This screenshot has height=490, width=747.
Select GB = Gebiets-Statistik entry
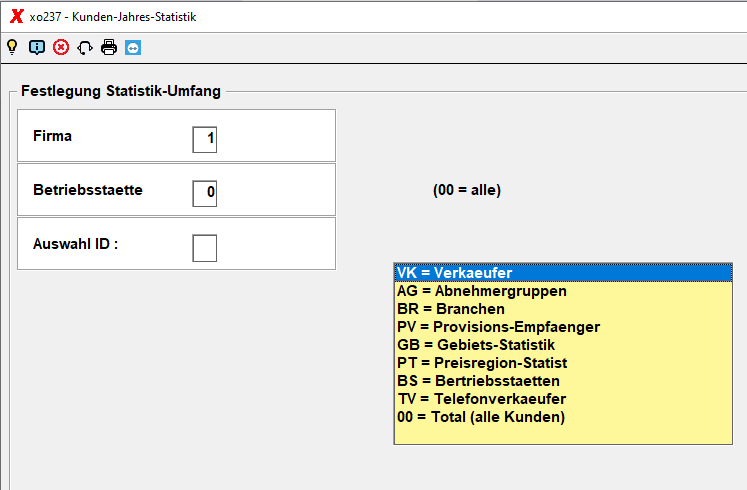point(564,345)
